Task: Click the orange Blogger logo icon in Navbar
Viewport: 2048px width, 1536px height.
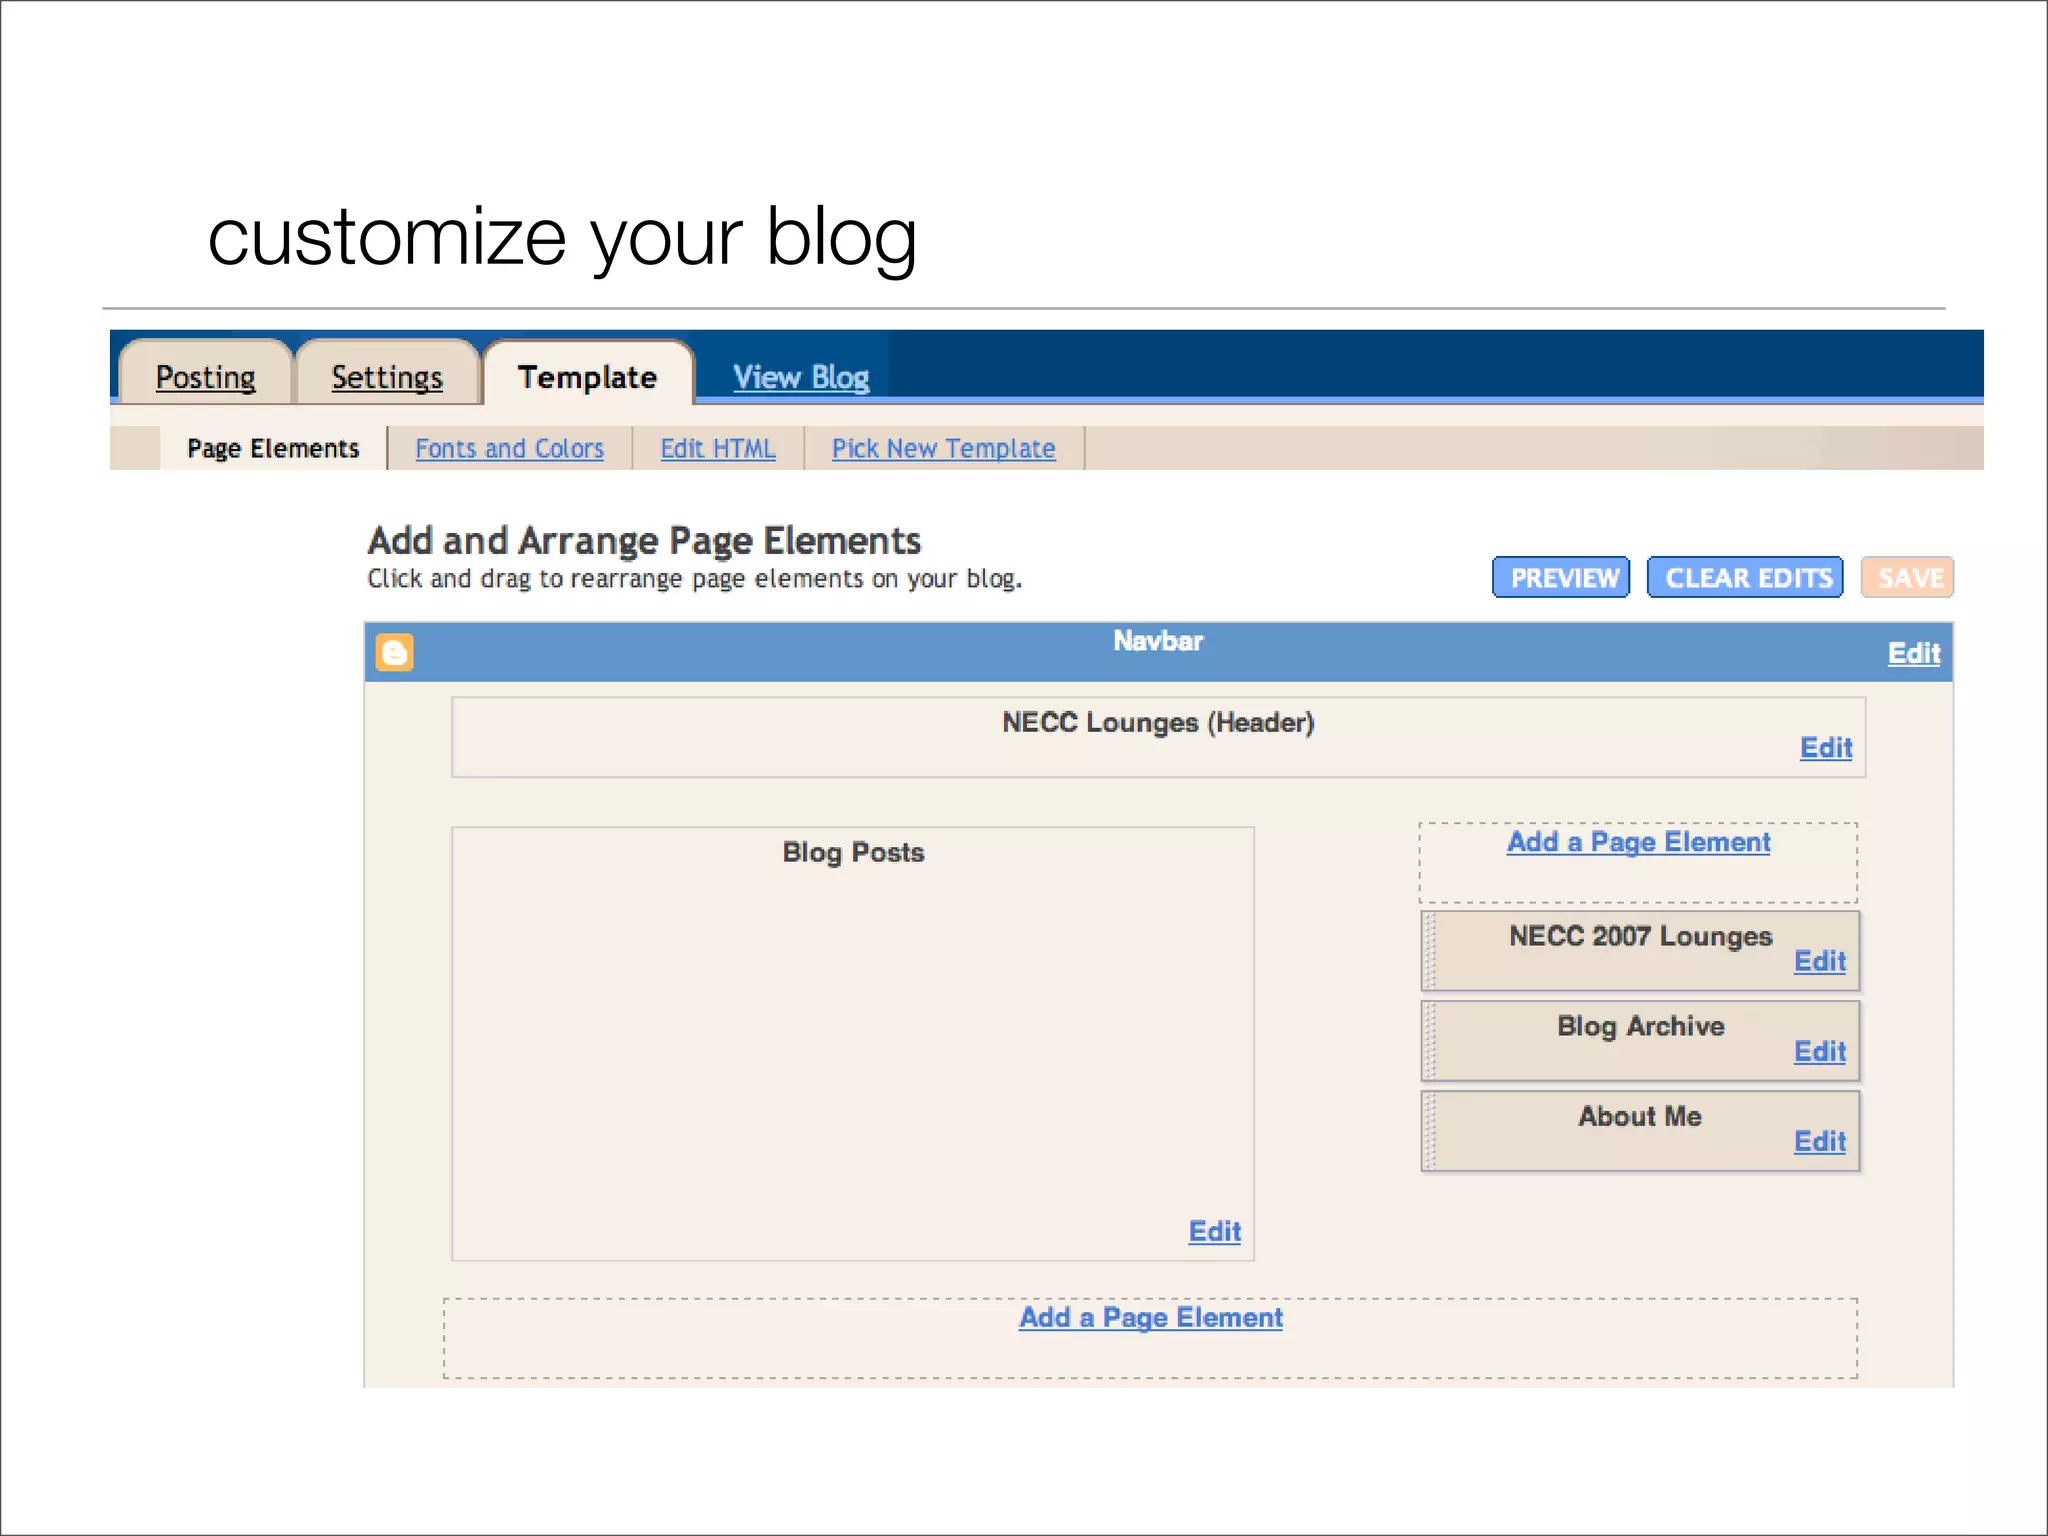Action: 394,652
